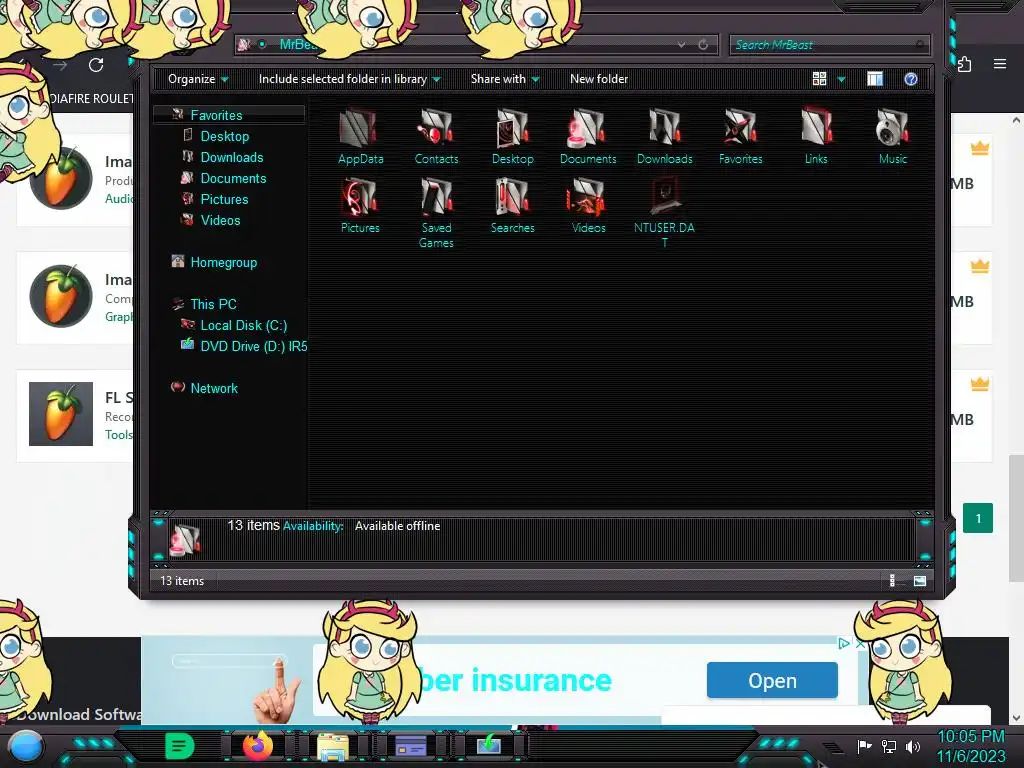Select Videos in navigation pane

coord(220,220)
